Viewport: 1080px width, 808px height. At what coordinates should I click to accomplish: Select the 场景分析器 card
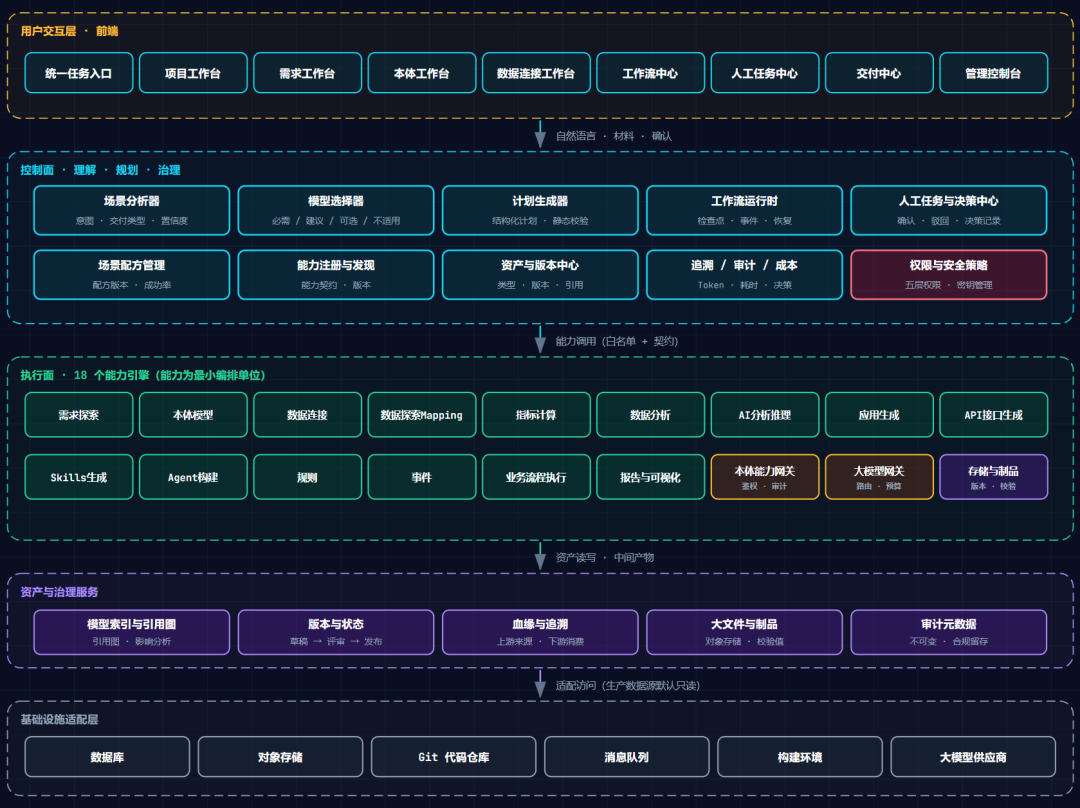tap(132, 210)
